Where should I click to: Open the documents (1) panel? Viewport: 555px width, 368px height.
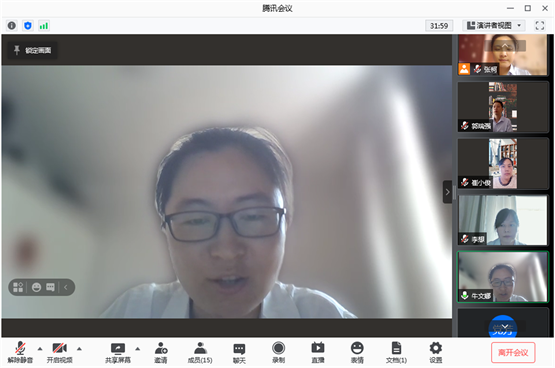[396, 352]
